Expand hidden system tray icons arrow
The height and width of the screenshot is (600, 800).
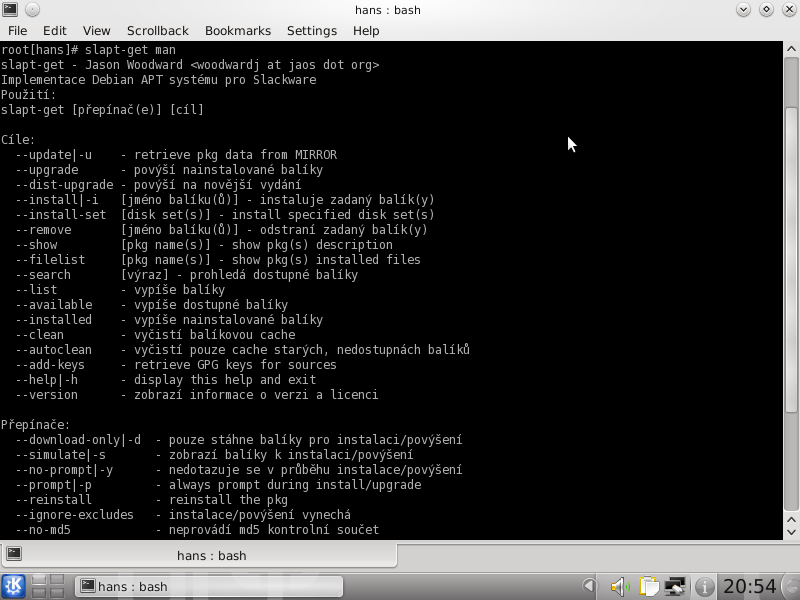pos(589,586)
